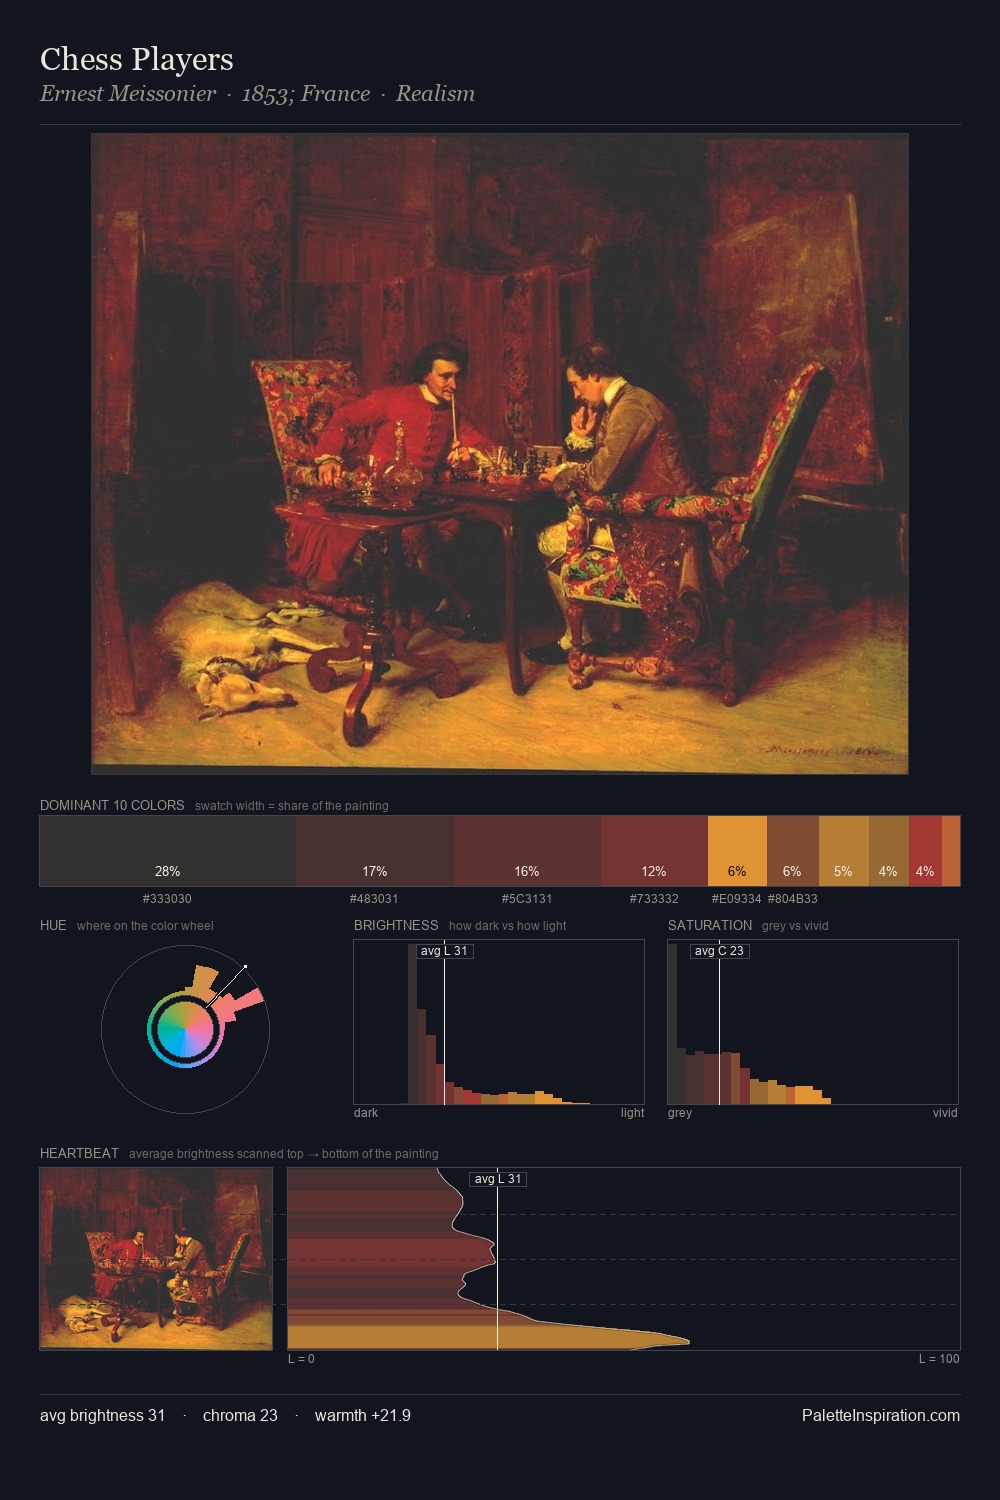This screenshot has height=1500, width=1000.
Task: Click the artist name Ernest Meissonier
Action: pyautogui.click(x=128, y=94)
